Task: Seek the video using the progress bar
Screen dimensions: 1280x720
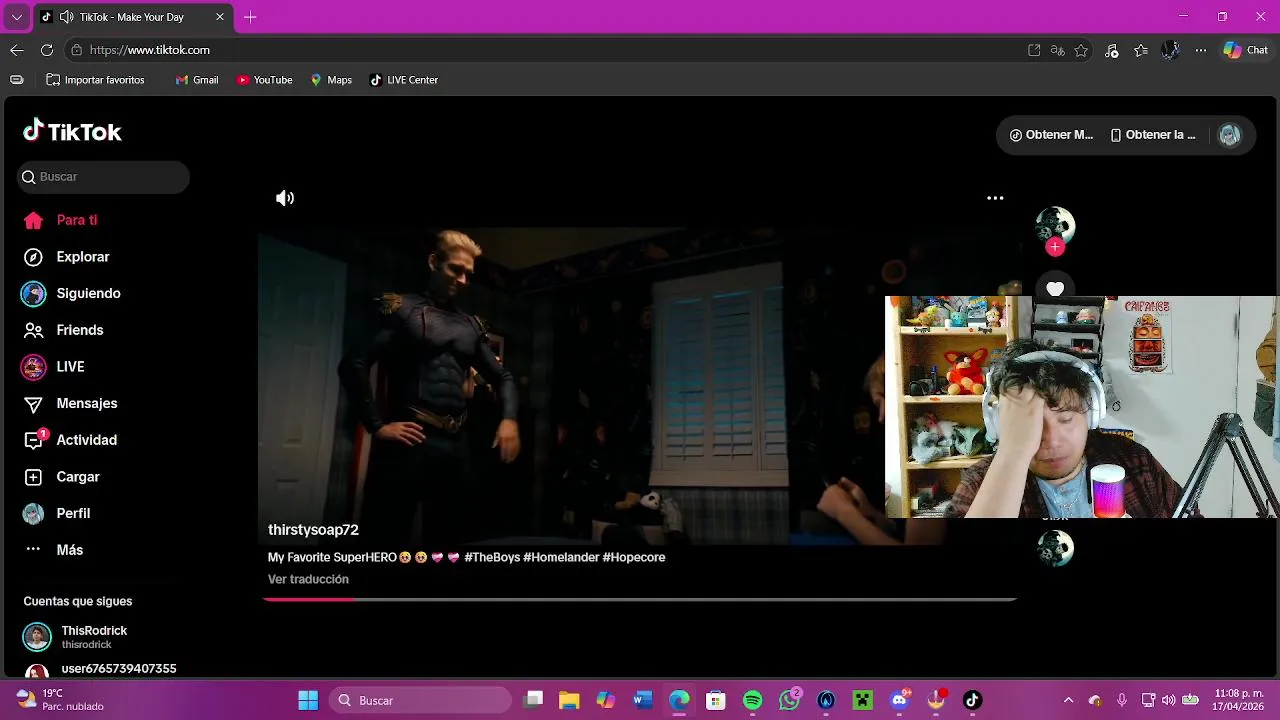Action: (640, 599)
